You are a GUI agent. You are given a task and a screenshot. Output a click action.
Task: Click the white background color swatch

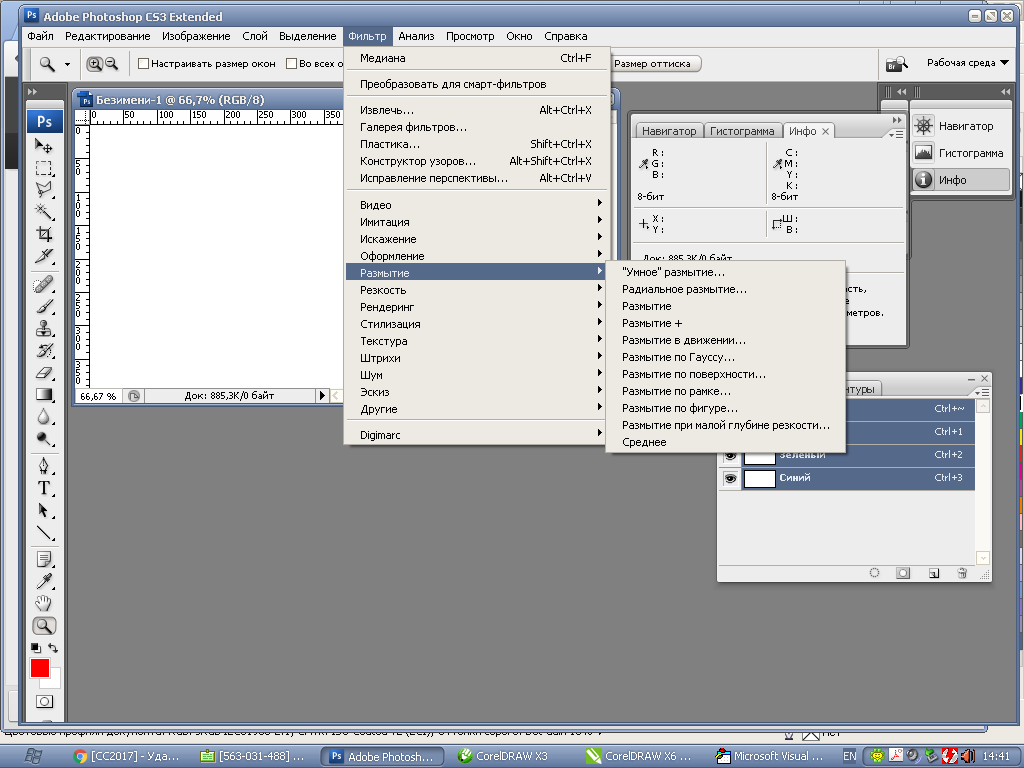coord(54,680)
